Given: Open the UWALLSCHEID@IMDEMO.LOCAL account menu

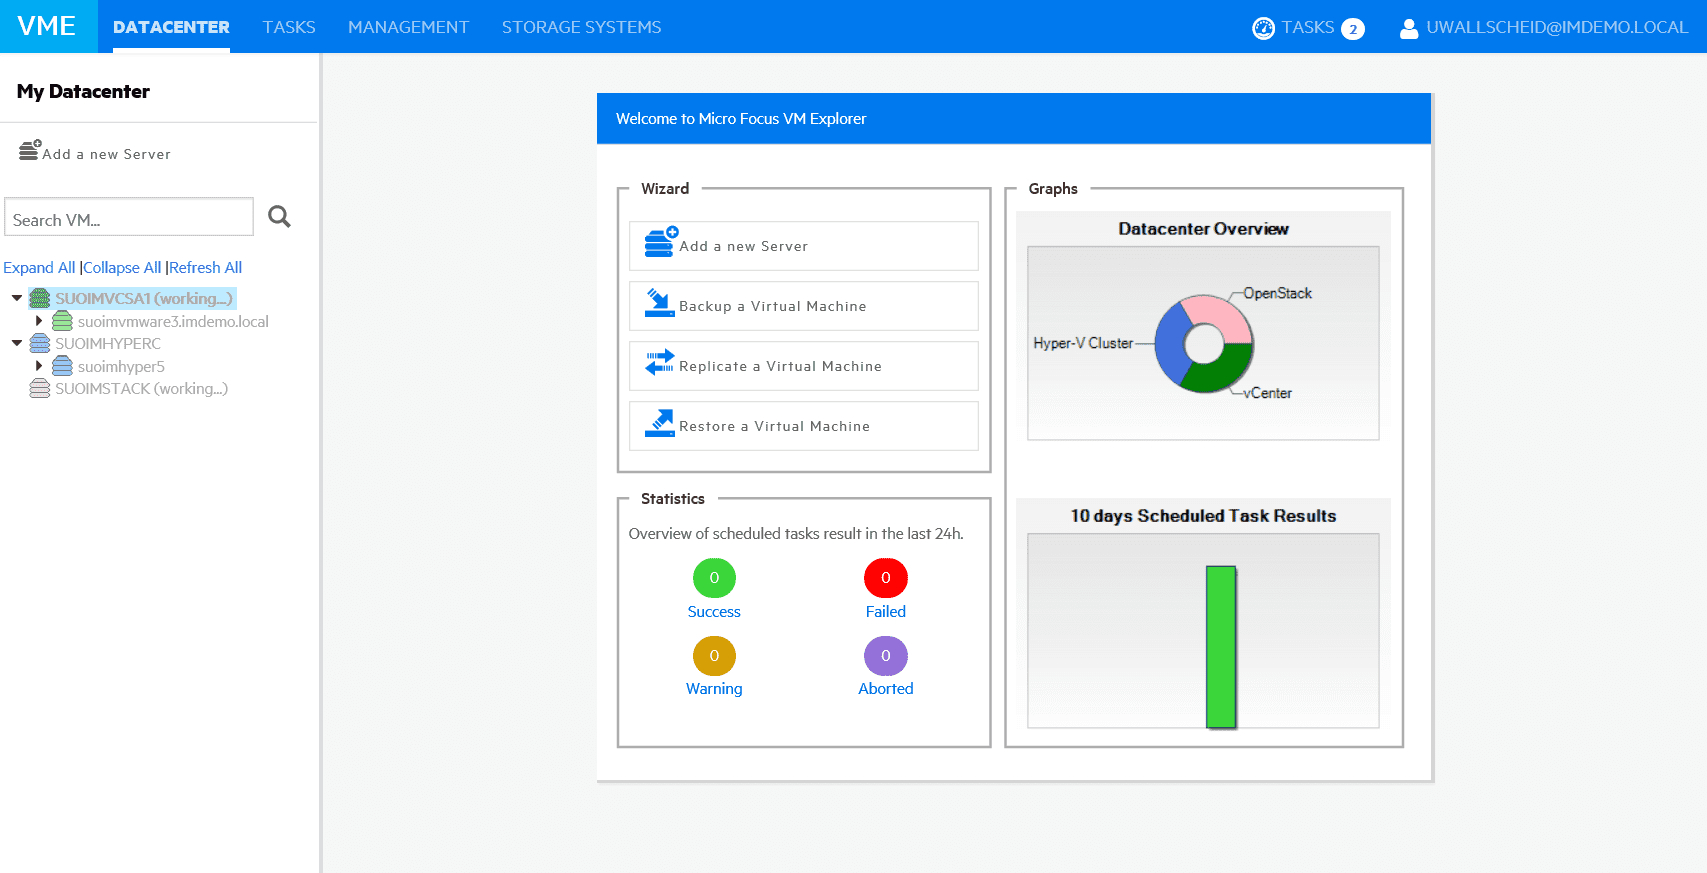Looking at the screenshot, I should (x=1557, y=27).
